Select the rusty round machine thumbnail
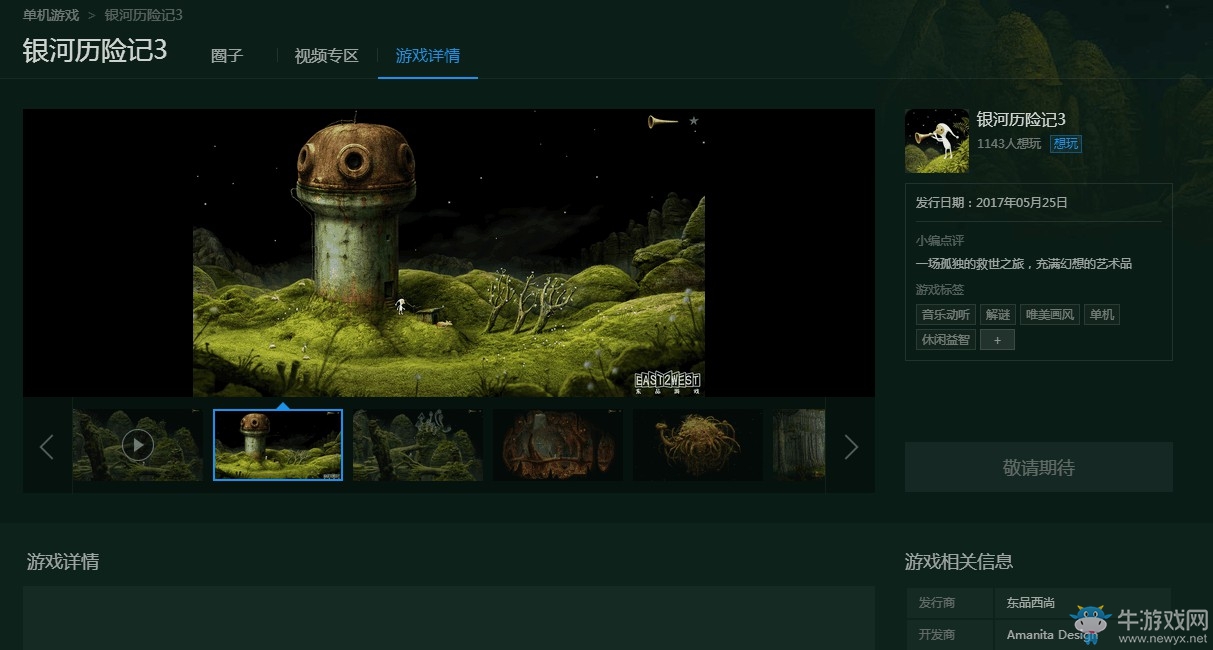The image size is (1213, 650). 558,445
